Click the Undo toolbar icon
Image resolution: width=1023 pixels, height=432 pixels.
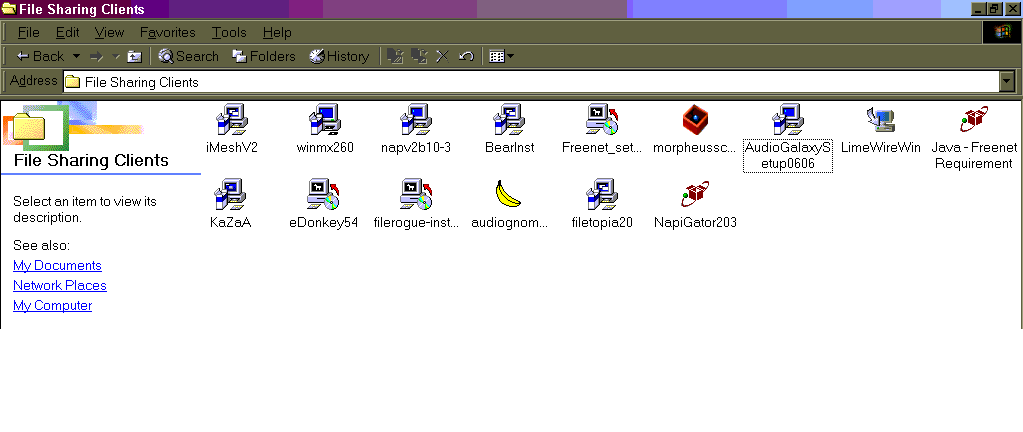click(x=466, y=56)
